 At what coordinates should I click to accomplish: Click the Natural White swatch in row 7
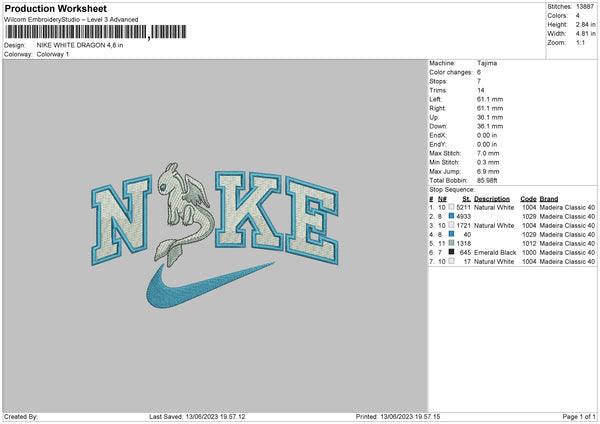click(x=452, y=261)
